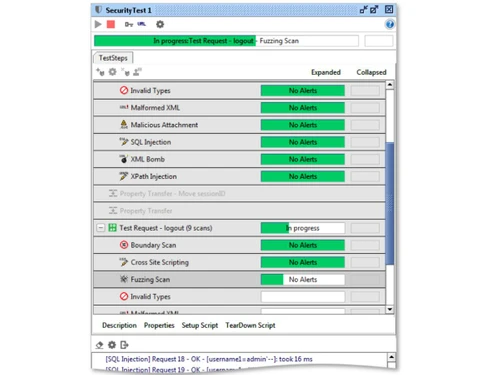Click No Alerts status of SQL Injection
This screenshot has height=375, width=500.
pyautogui.click(x=303, y=142)
